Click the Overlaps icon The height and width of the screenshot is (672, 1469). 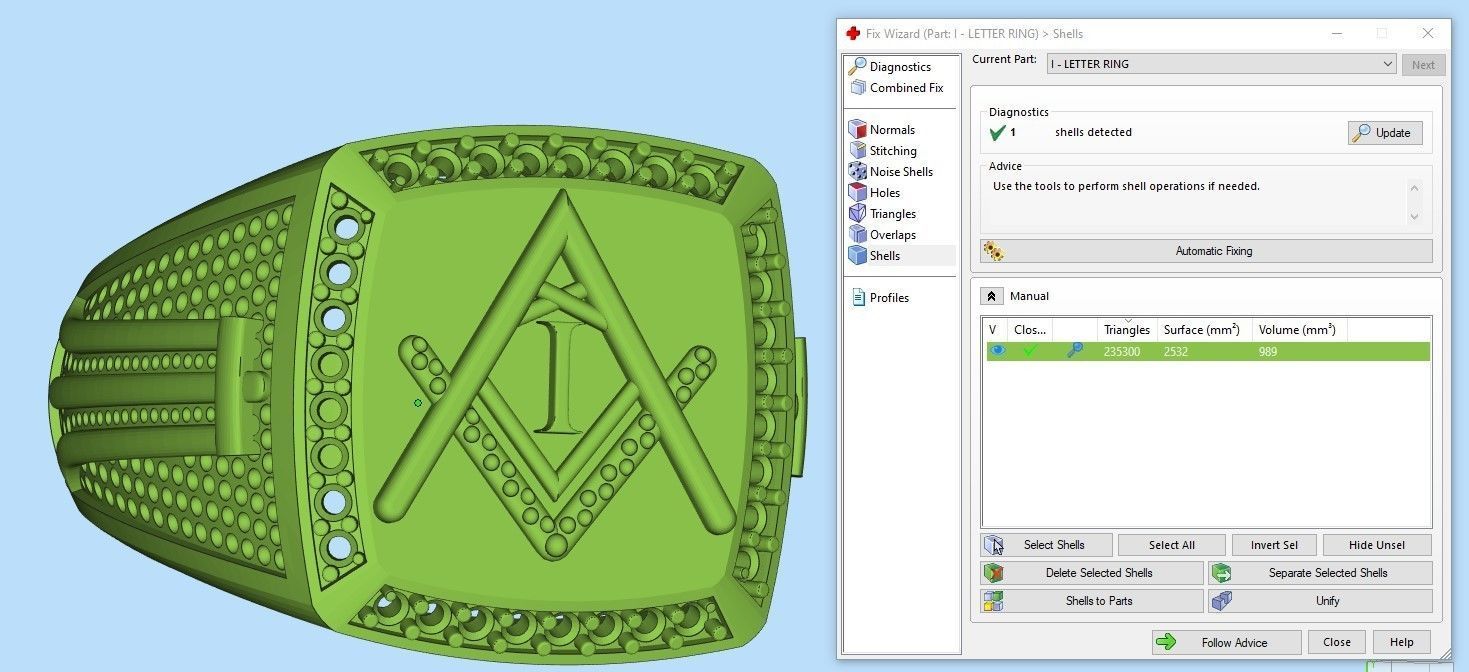point(857,235)
